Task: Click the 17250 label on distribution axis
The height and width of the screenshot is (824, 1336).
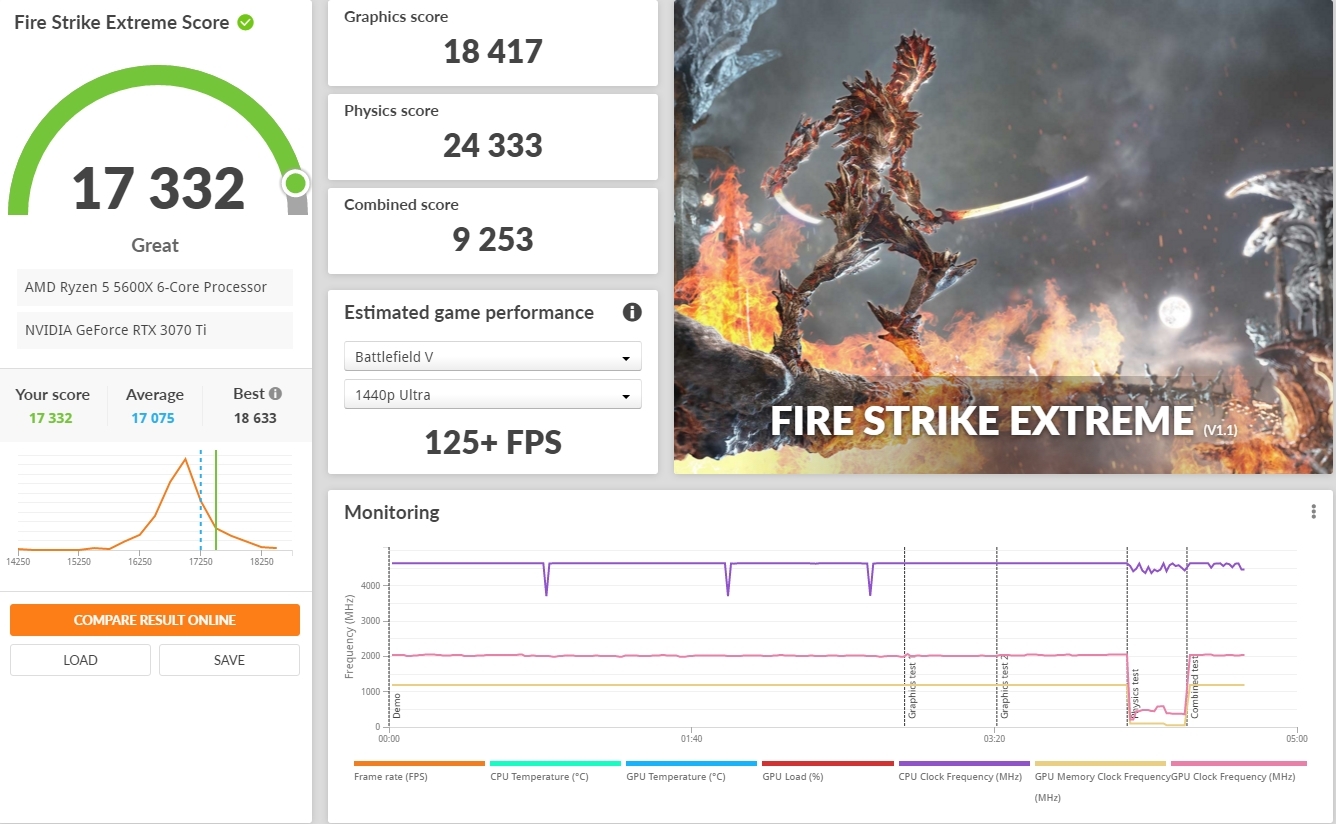Action: tap(201, 562)
